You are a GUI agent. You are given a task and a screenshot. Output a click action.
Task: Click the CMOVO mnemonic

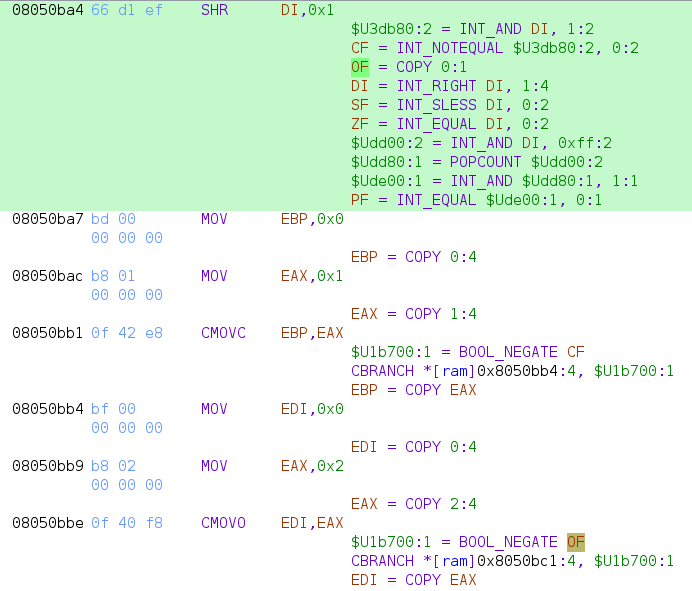coord(223,523)
